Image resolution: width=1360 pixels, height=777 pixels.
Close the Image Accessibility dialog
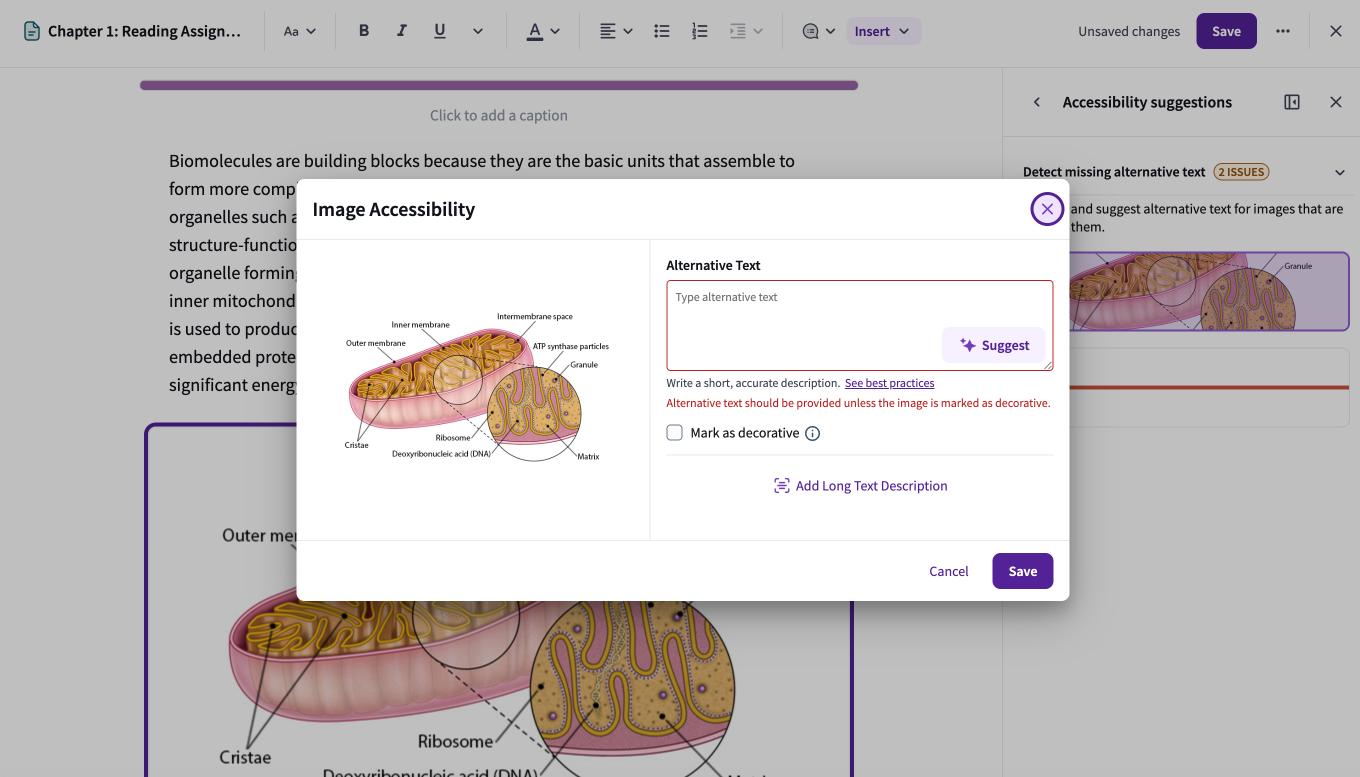[1047, 209]
